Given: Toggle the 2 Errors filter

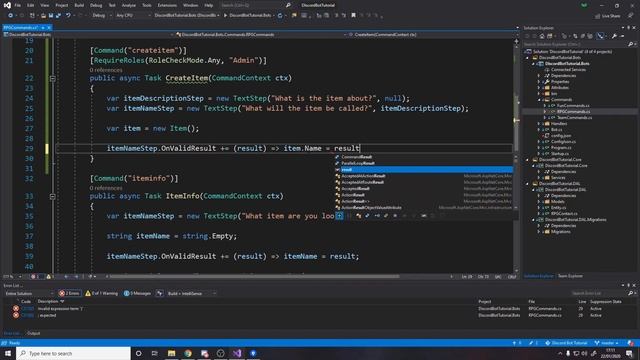Looking at the screenshot, I should tap(69, 293).
